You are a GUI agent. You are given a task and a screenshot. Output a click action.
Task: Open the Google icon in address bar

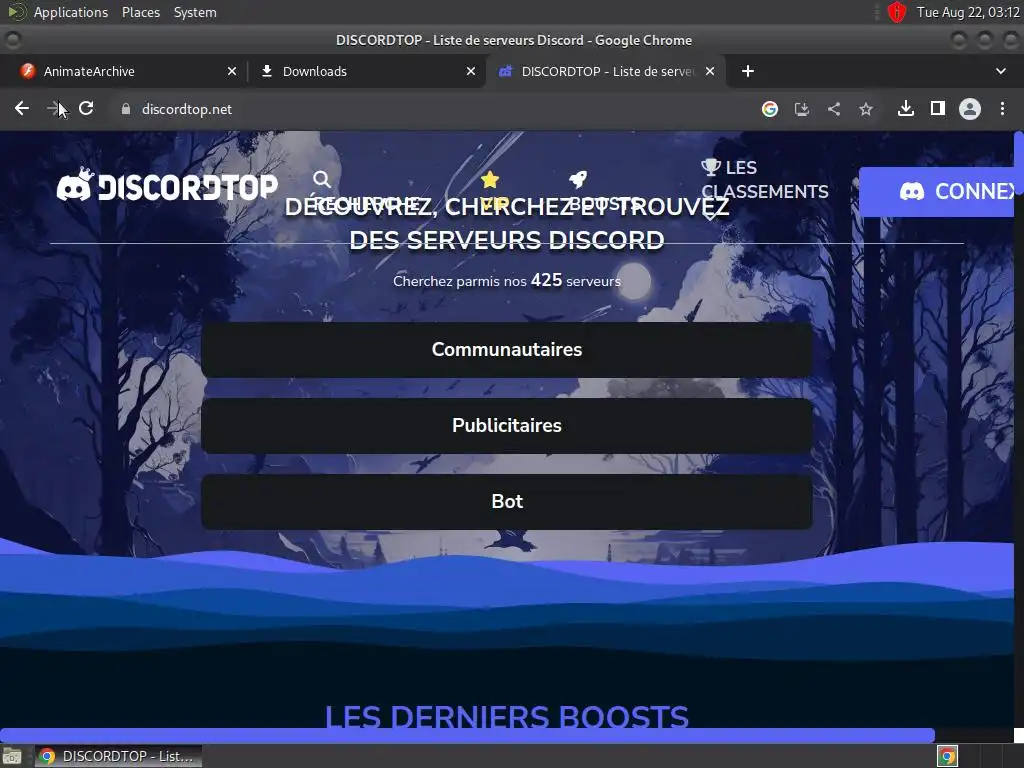click(770, 109)
